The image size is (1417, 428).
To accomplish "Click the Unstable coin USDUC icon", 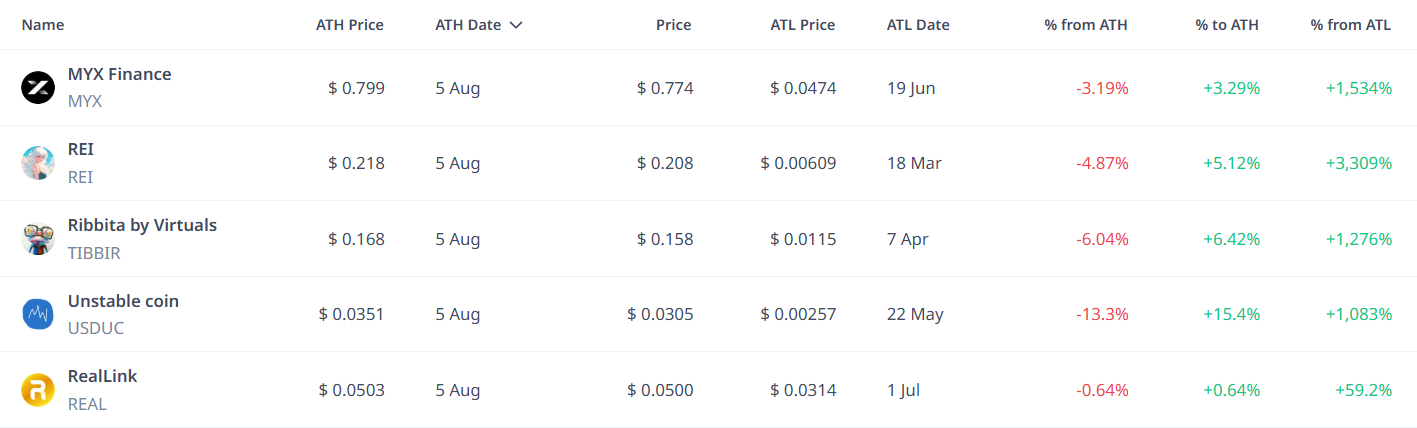I will point(38,314).
